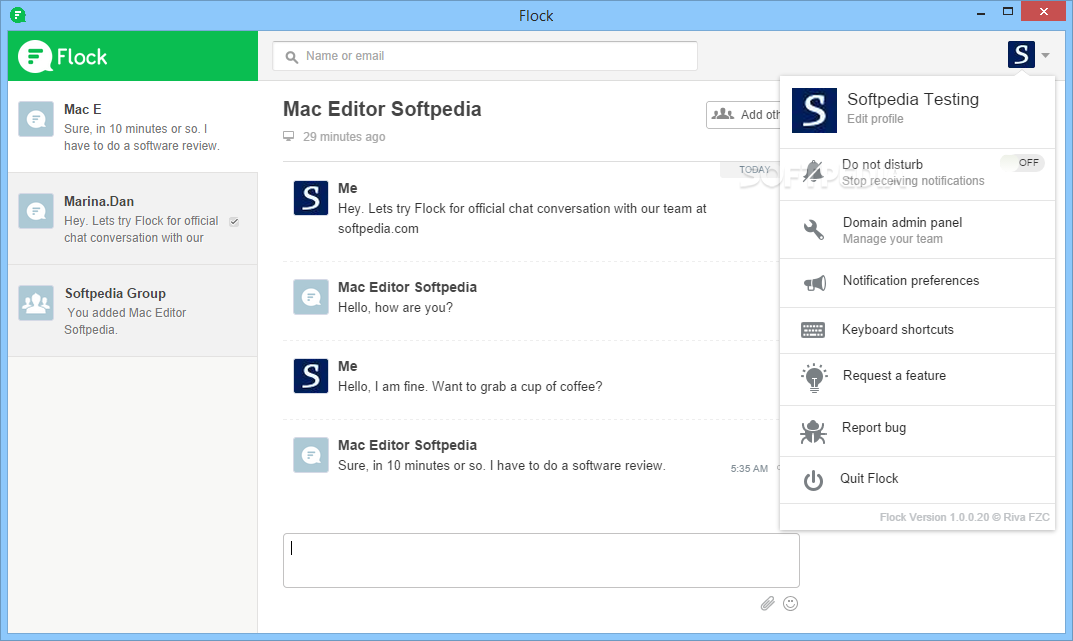This screenshot has width=1073, height=641.
Task: Click the S avatar in top-right header
Action: point(1021,55)
